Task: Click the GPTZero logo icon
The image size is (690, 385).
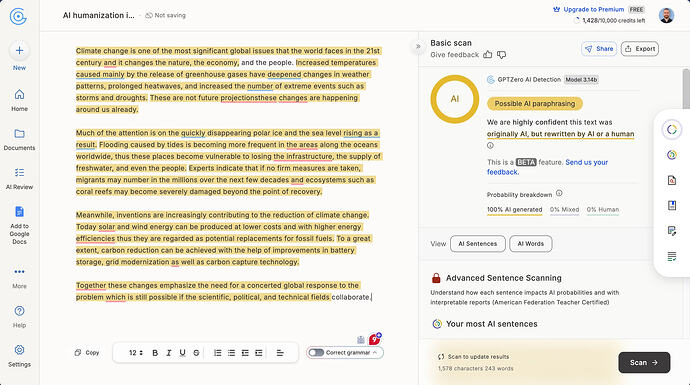Action: click(18, 17)
